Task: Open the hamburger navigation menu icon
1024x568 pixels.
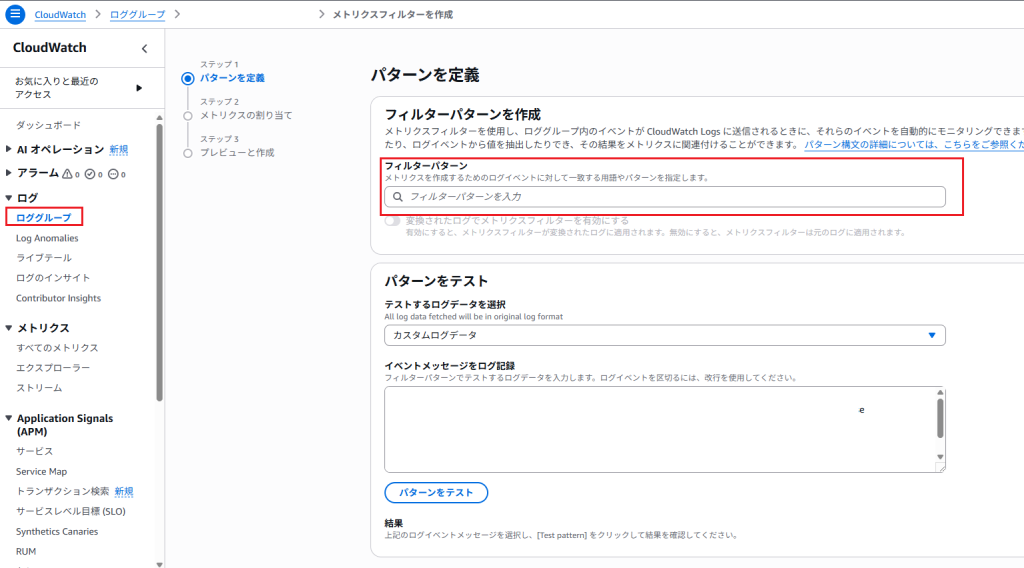Action: click(x=15, y=14)
